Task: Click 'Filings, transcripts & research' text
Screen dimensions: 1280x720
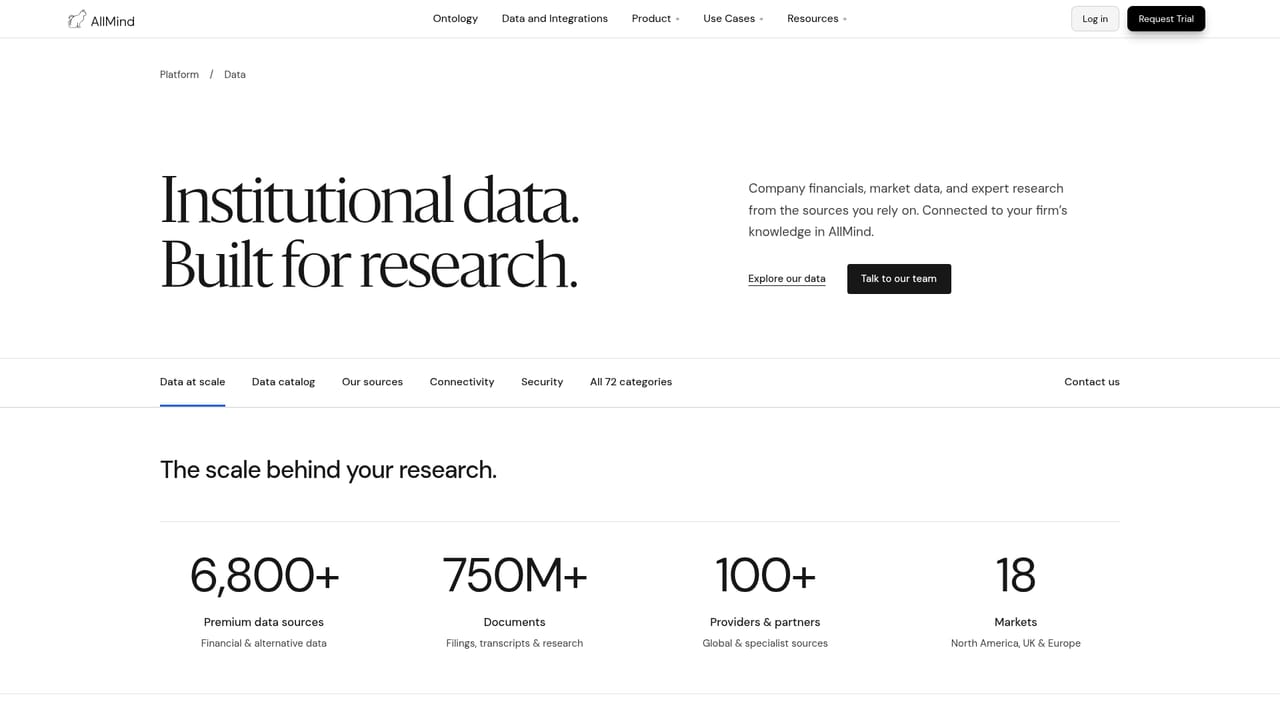Action: click(x=514, y=643)
